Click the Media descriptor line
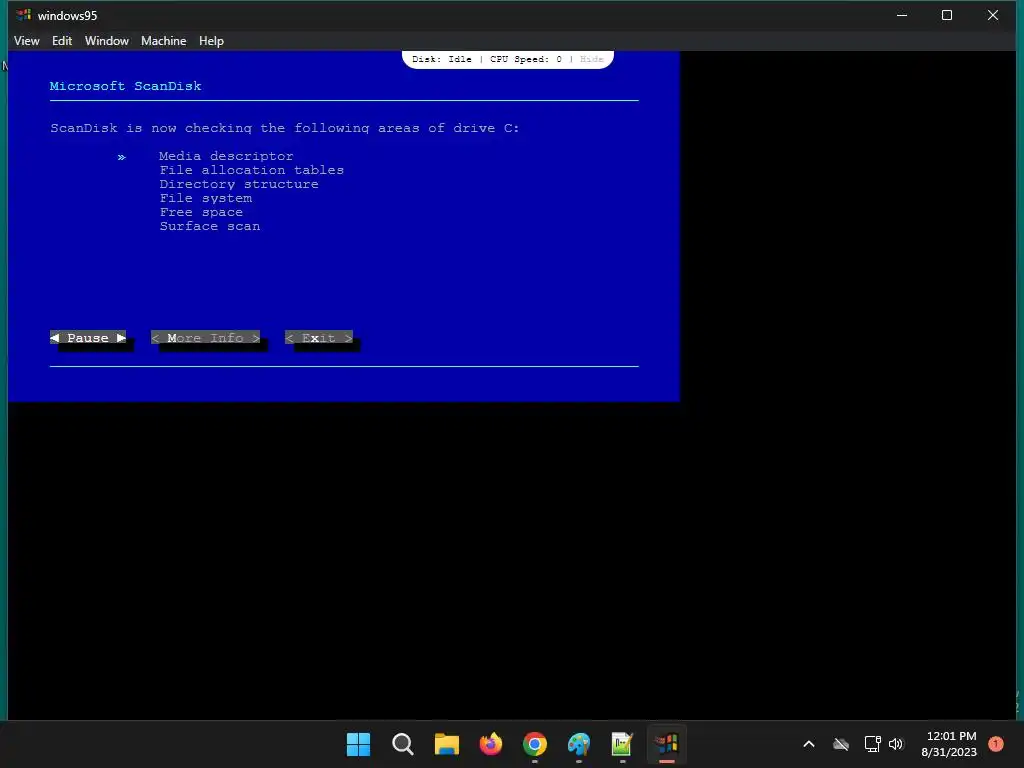1024x768 pixels. tap(226, 156)
